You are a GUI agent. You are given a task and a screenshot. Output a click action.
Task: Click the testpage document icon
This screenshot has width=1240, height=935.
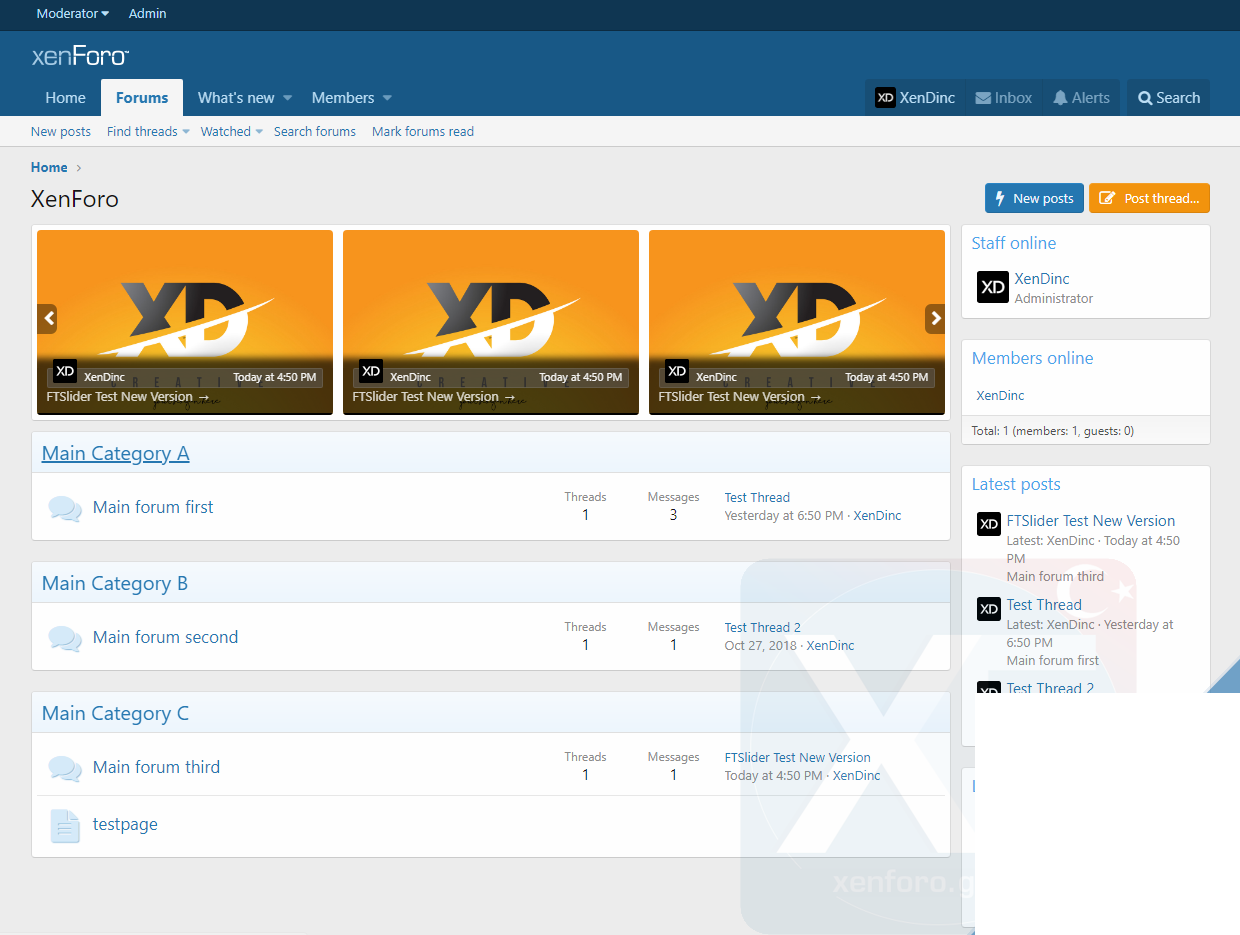point(65,825)
